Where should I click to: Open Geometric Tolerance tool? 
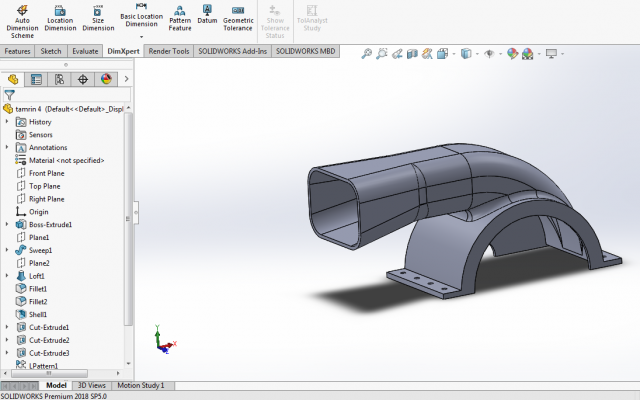point(238,18)
